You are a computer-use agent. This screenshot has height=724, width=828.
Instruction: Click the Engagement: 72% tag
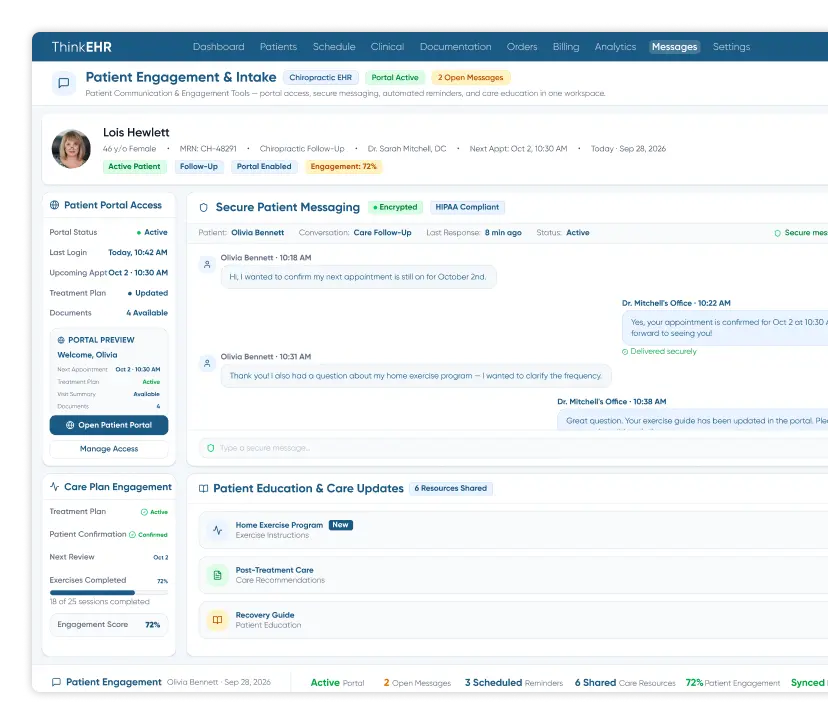pos(343,167)
